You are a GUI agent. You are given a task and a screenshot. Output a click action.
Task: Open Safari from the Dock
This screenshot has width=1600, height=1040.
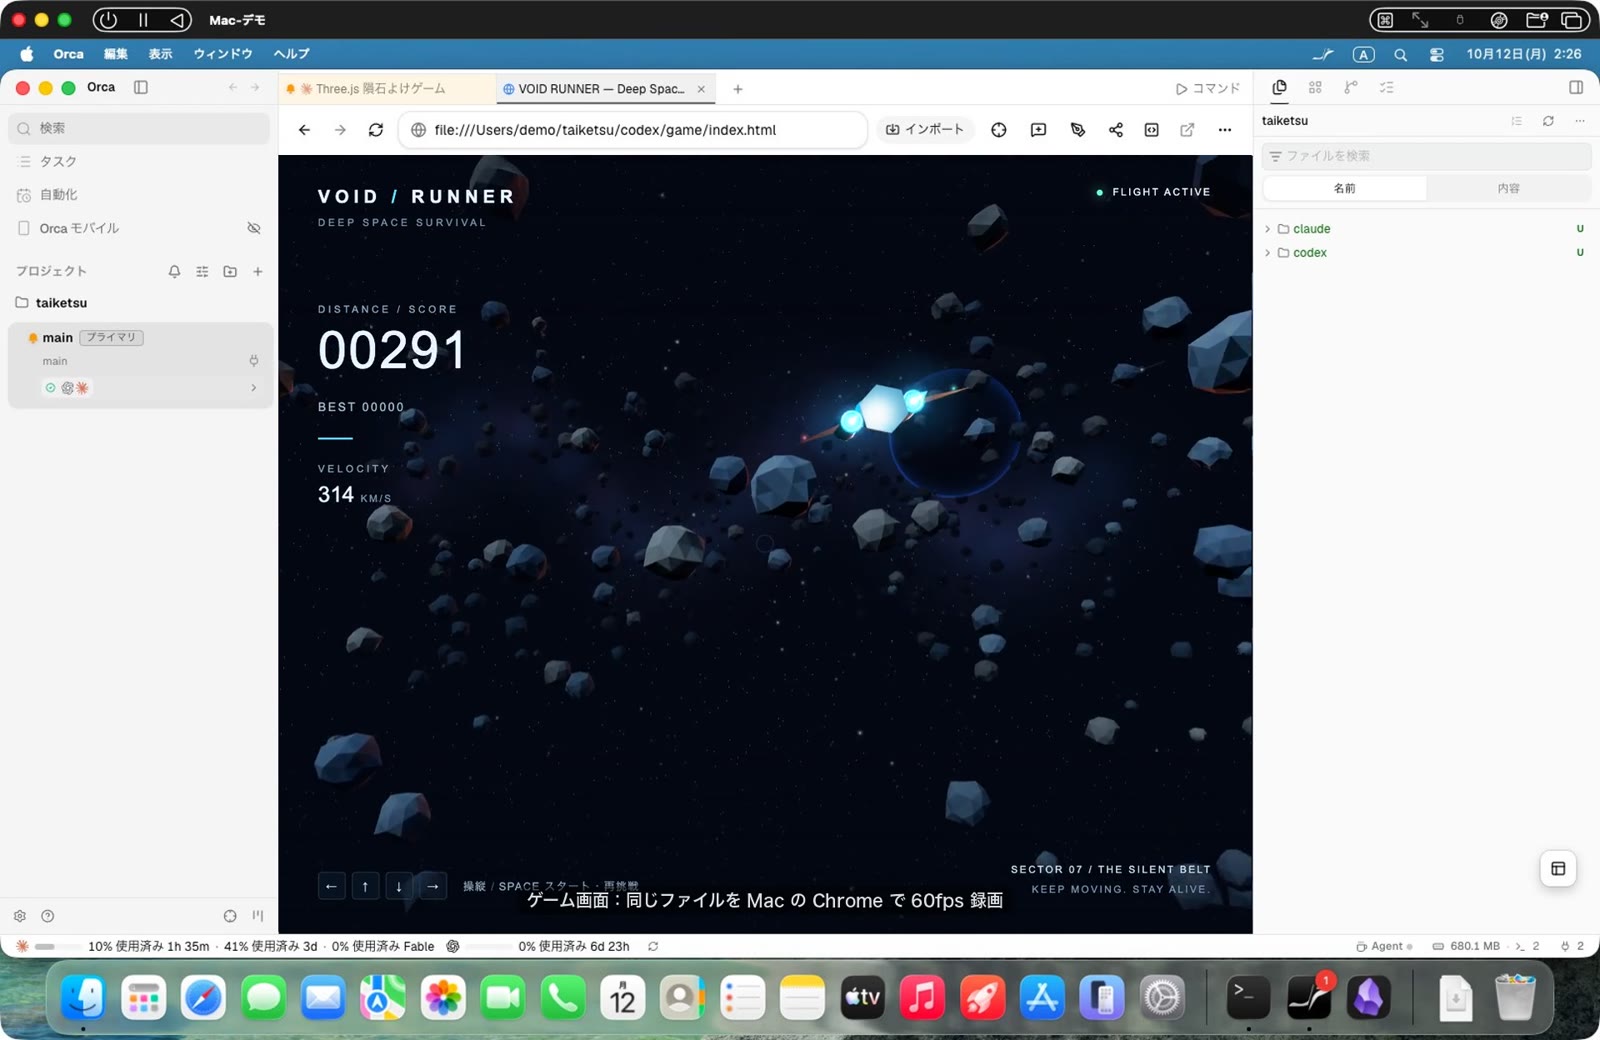(204, 997)
